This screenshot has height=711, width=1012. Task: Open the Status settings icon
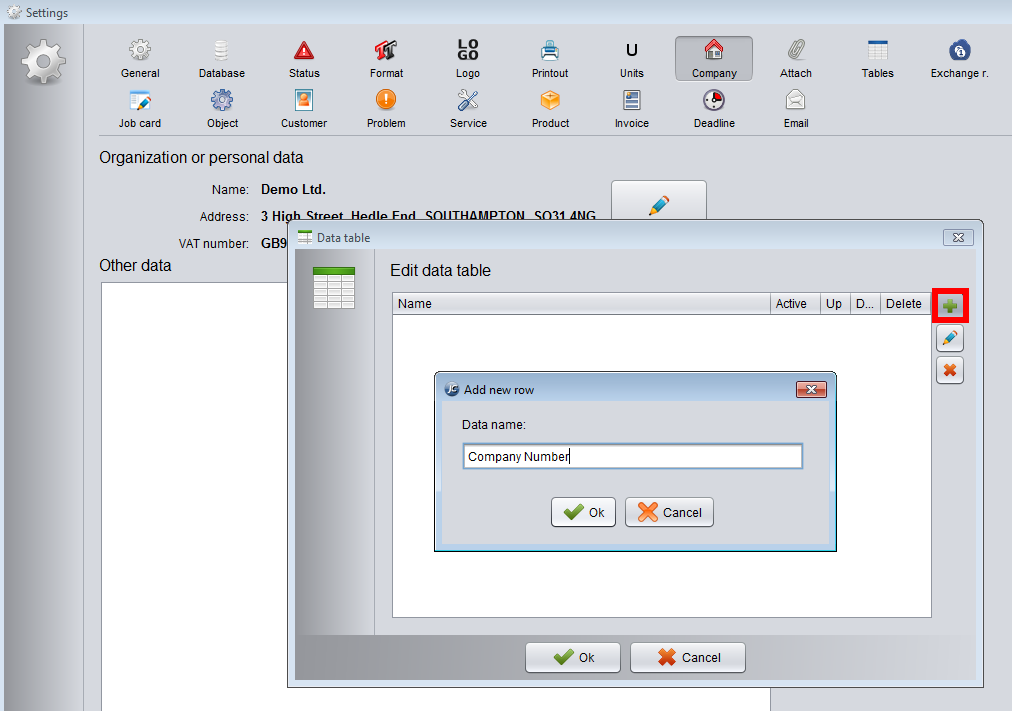click(x=304, y=58)
